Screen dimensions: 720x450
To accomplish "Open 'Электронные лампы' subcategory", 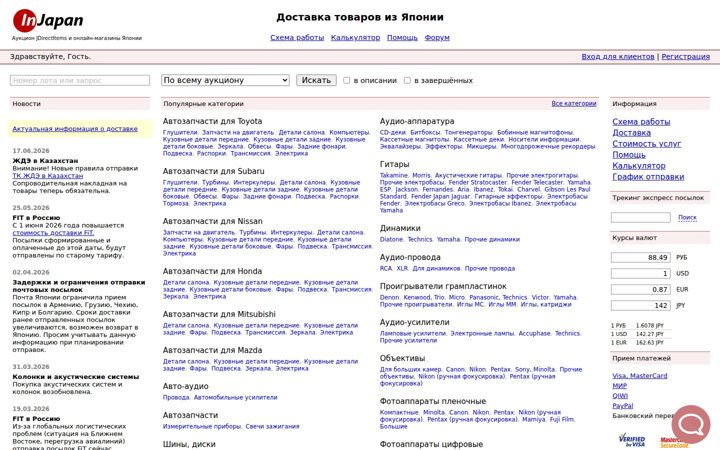I will pos(482,334).
